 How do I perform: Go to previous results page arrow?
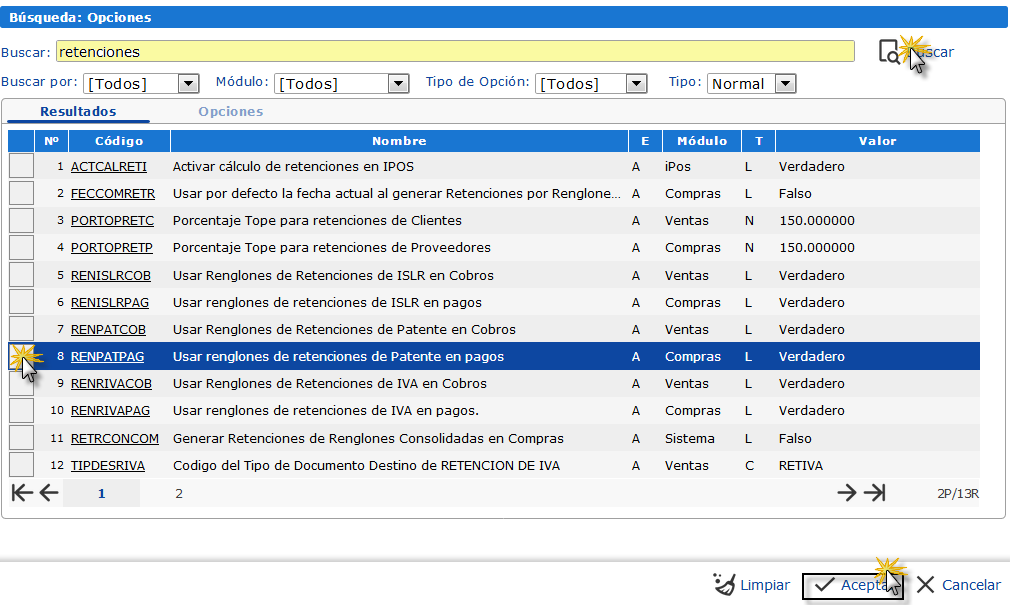[48, 492]
